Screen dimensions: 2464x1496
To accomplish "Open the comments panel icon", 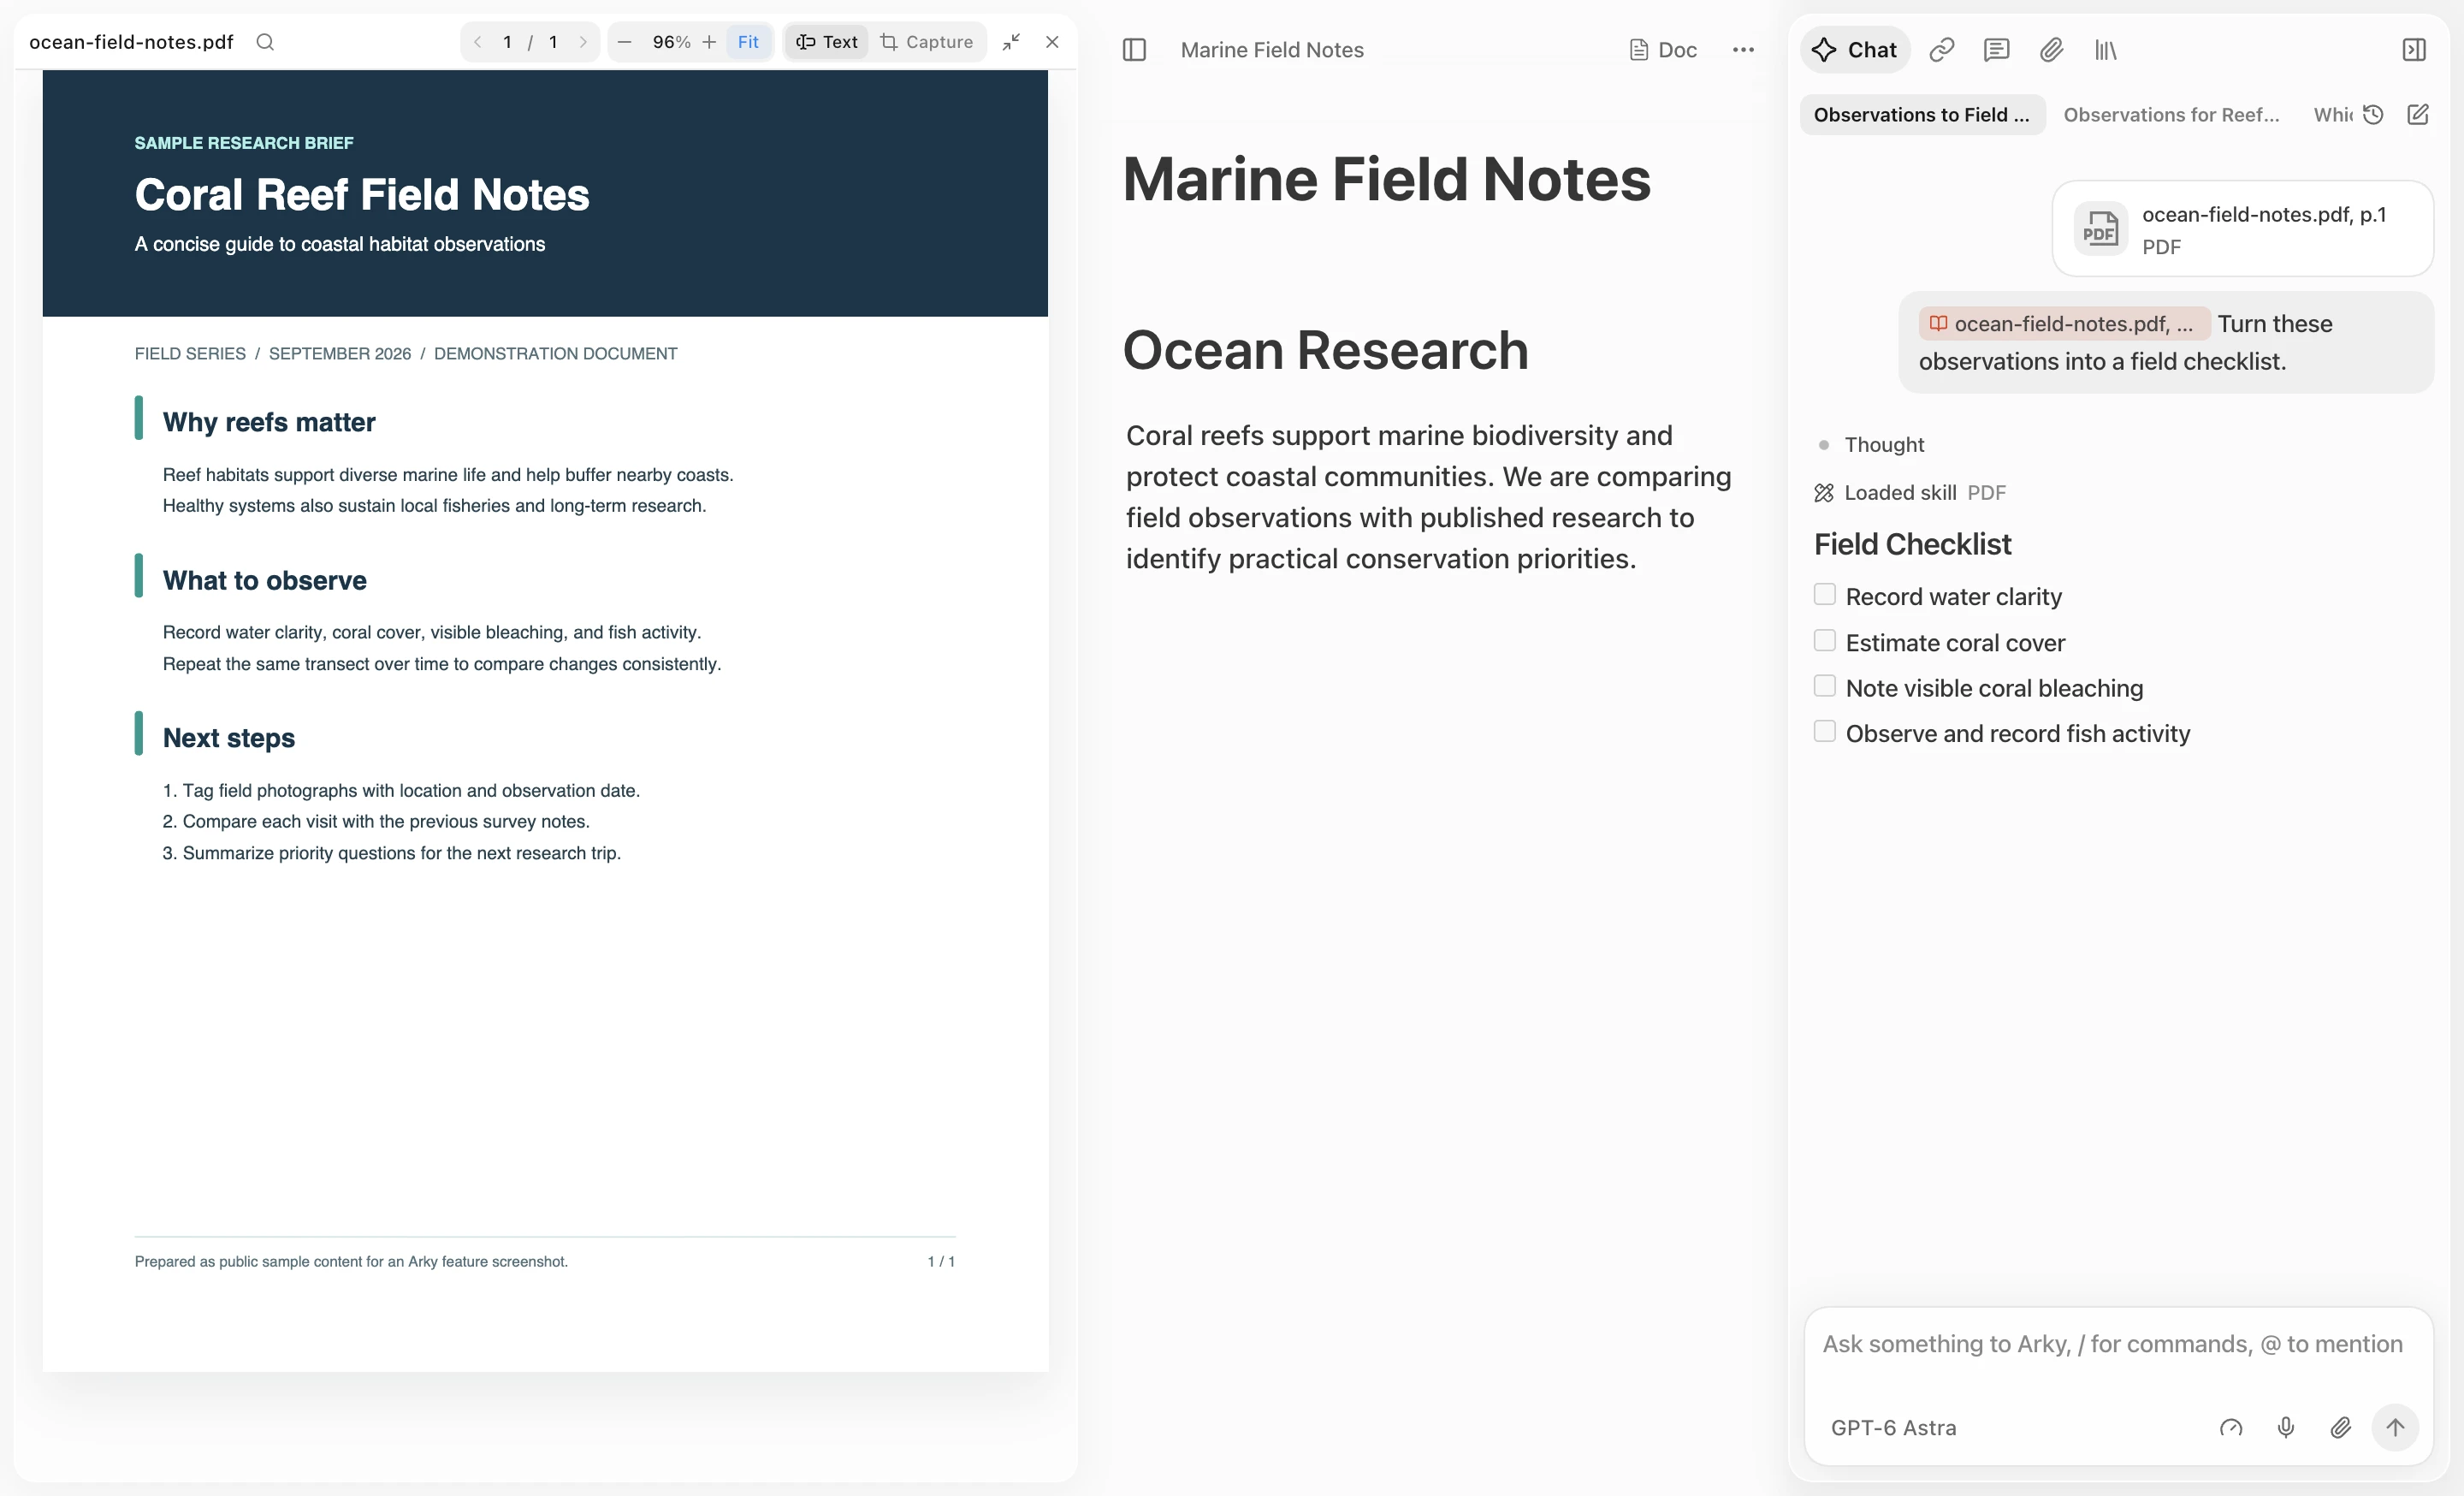I will click(x=1997, y=50).
